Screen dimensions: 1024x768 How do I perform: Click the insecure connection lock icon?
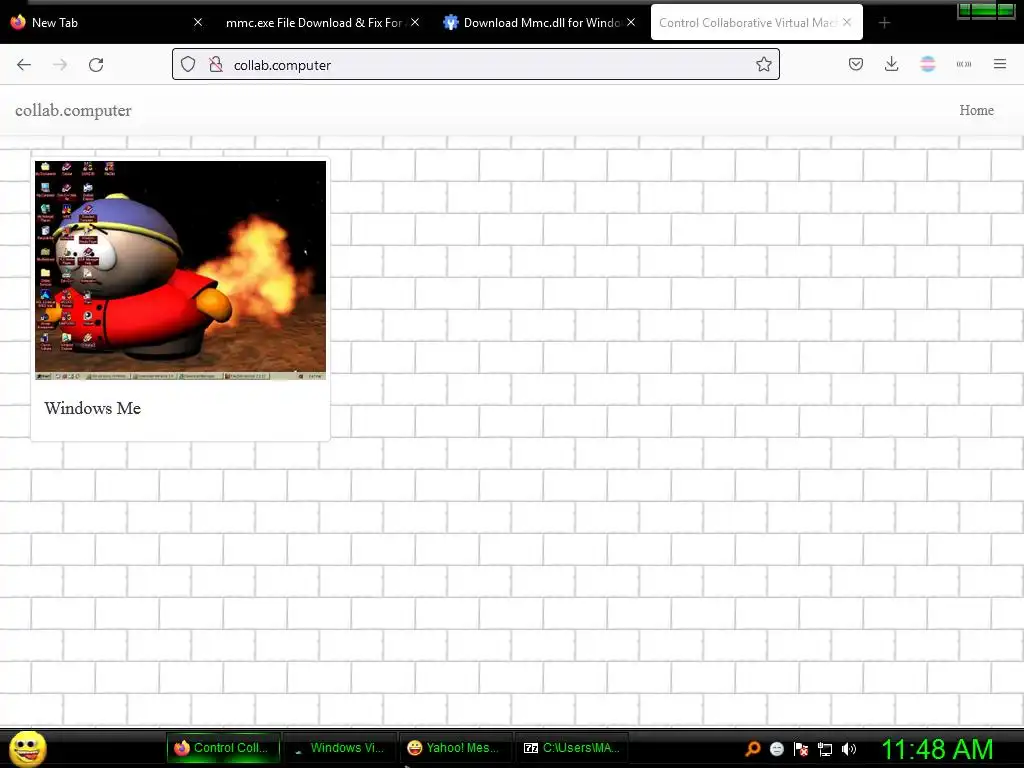pyautogui.click(x=216, y=64)
